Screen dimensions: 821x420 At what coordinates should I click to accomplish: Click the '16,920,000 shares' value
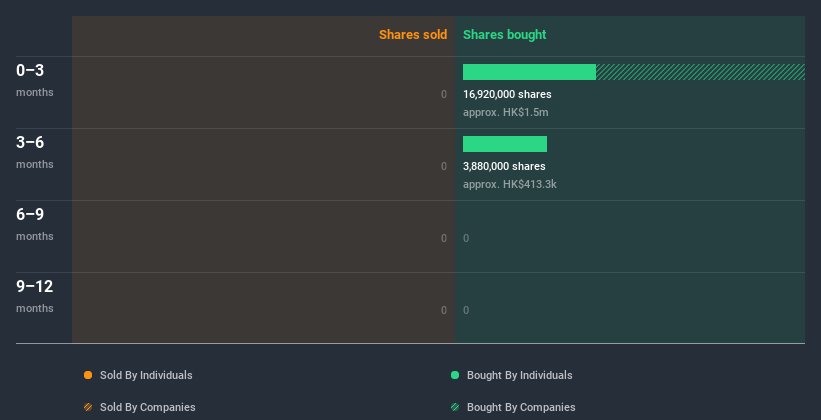[507, 94]
